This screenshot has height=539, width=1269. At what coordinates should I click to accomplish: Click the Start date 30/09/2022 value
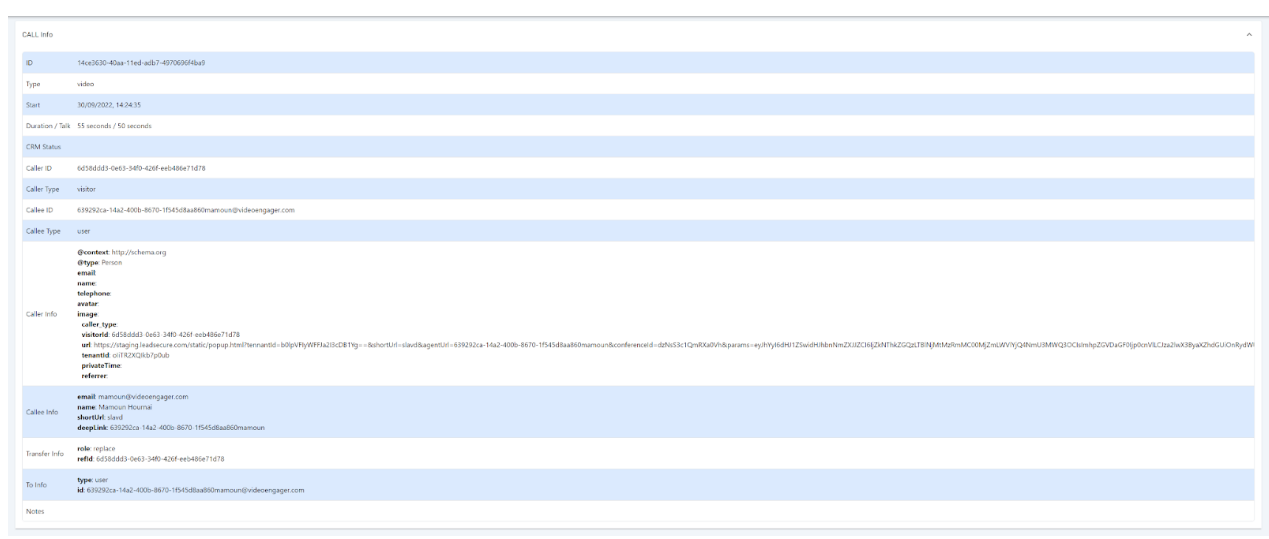108,105
